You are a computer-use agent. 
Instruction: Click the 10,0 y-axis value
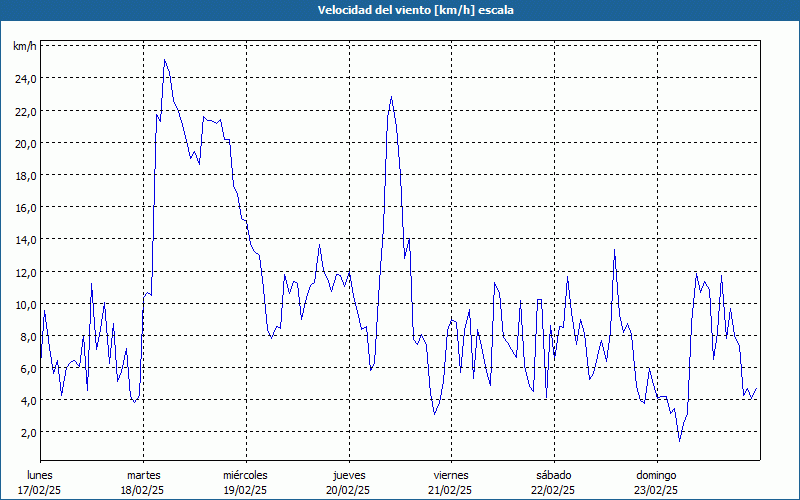coord(26,304)
